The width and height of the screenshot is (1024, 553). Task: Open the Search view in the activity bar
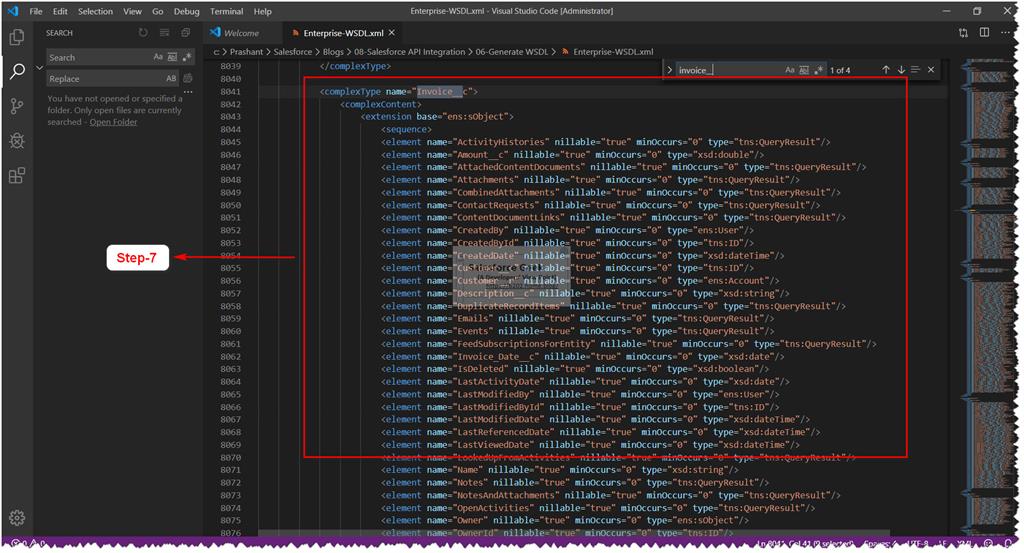point(17,71)
